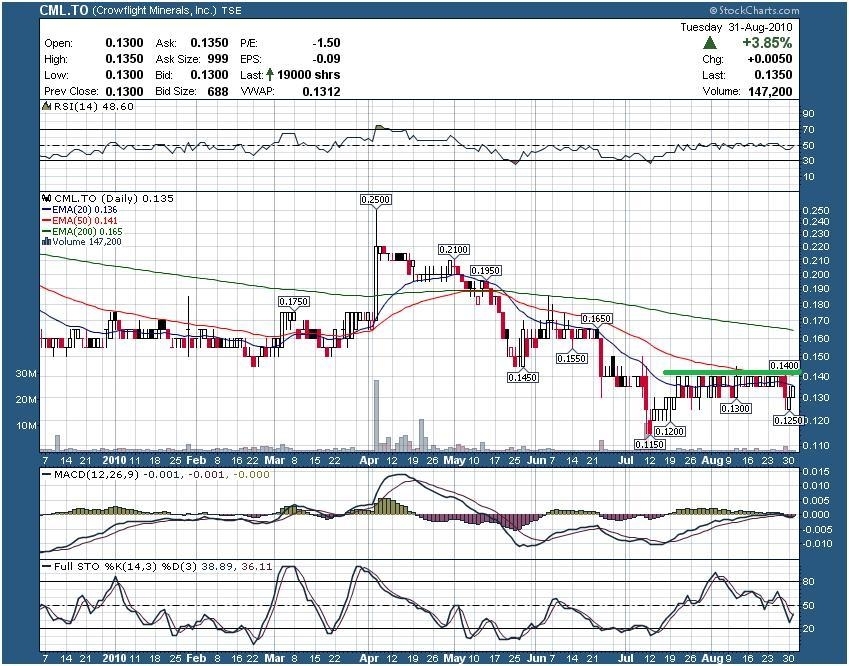Click the tallest April volume bar
The height and width of the screenshot is (666, 849).
pos(376,415)
